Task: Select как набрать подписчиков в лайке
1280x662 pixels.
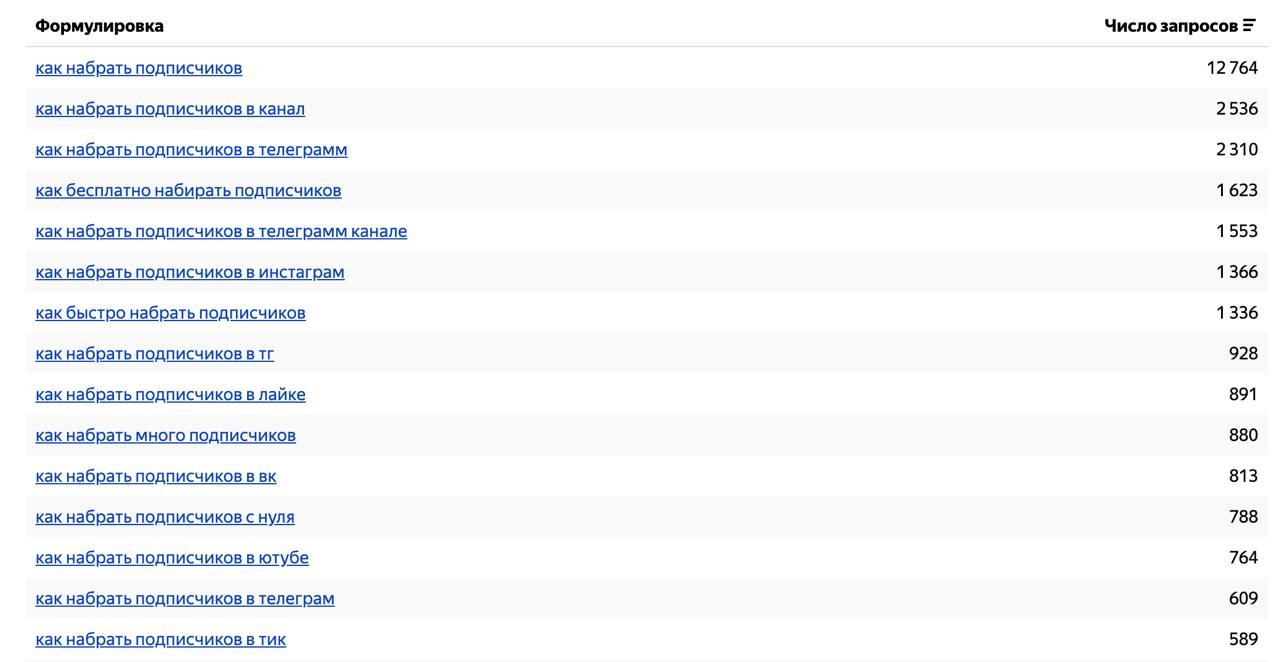Action: [170, 395]
